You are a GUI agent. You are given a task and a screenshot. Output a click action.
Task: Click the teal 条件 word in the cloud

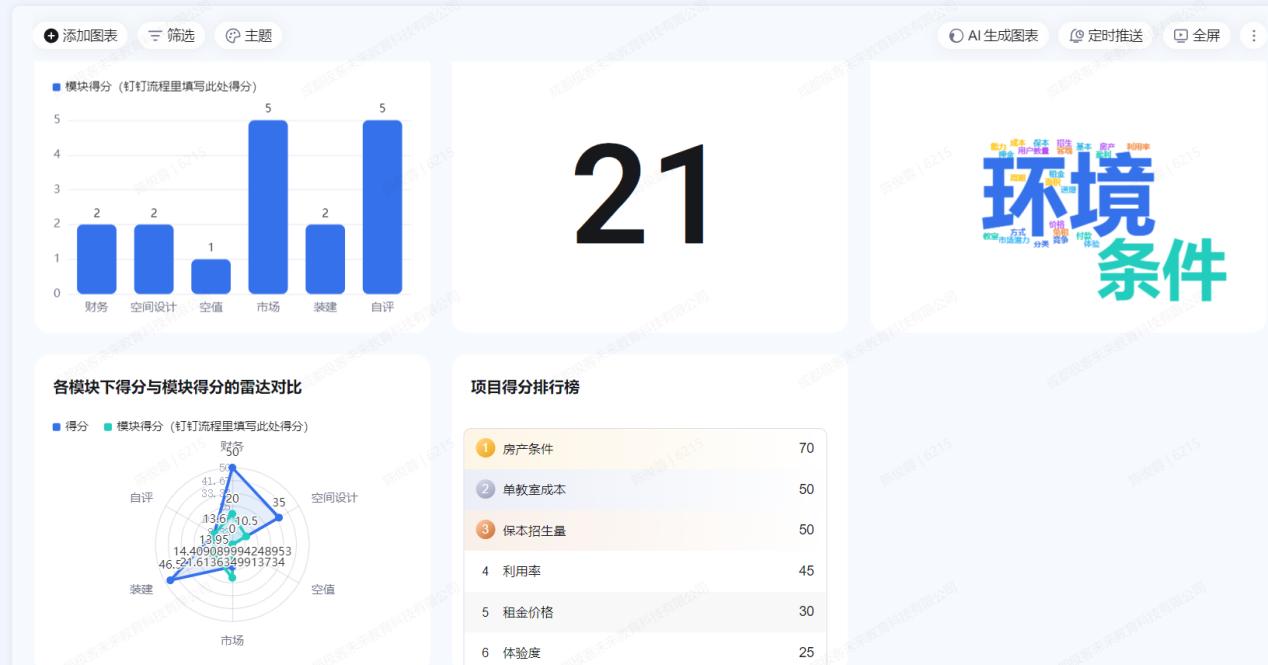[1161, 270]
